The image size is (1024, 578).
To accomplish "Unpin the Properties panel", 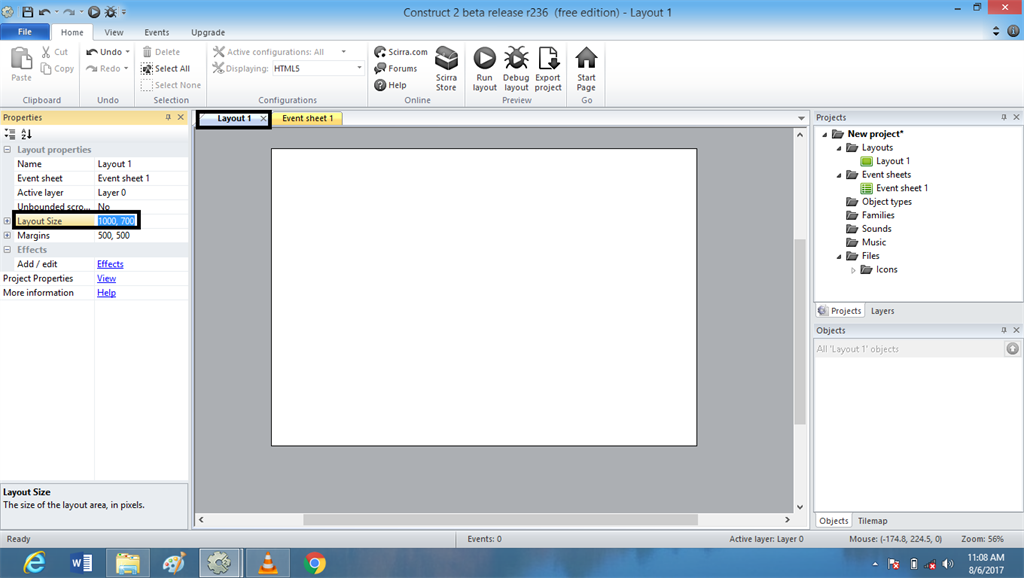I will 167,117.
